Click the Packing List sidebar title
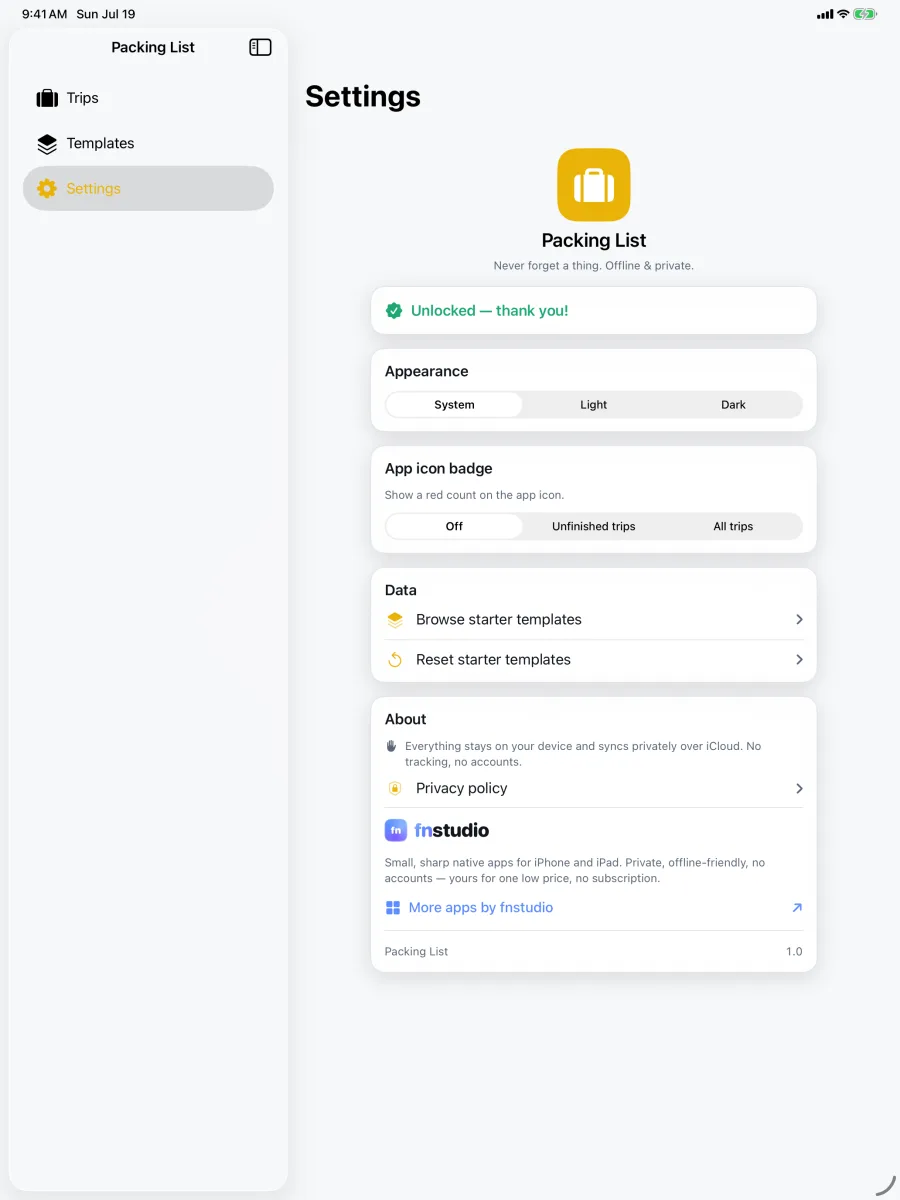The width and height of the screenshot is (900, 1200). (x=153, y=47)
